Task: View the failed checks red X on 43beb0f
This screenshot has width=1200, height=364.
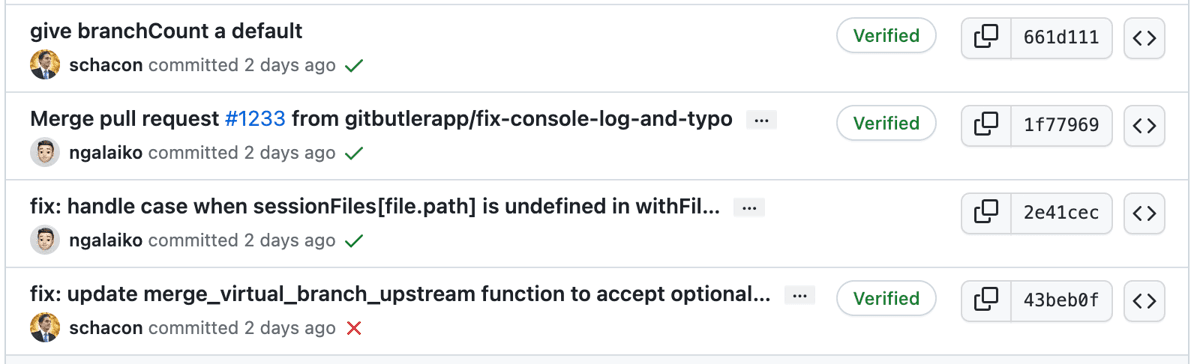Action: tap(353, 328)
